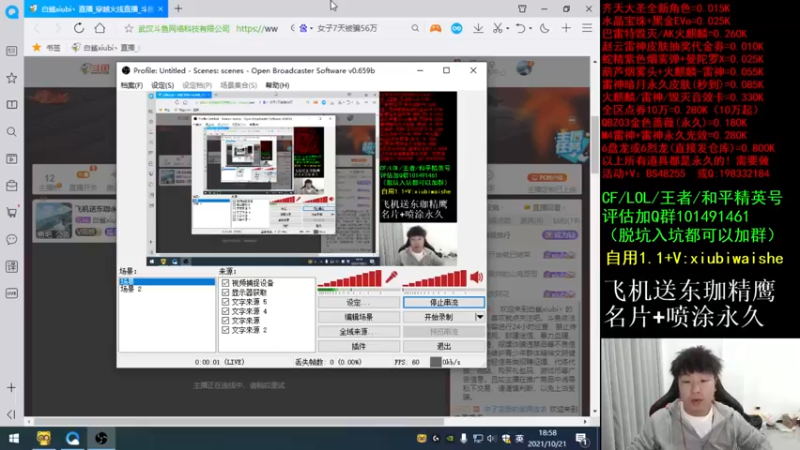This screenshot has width=800, height=450.
Task: Click the 设定... button in OBS
Action: (359, 303)
